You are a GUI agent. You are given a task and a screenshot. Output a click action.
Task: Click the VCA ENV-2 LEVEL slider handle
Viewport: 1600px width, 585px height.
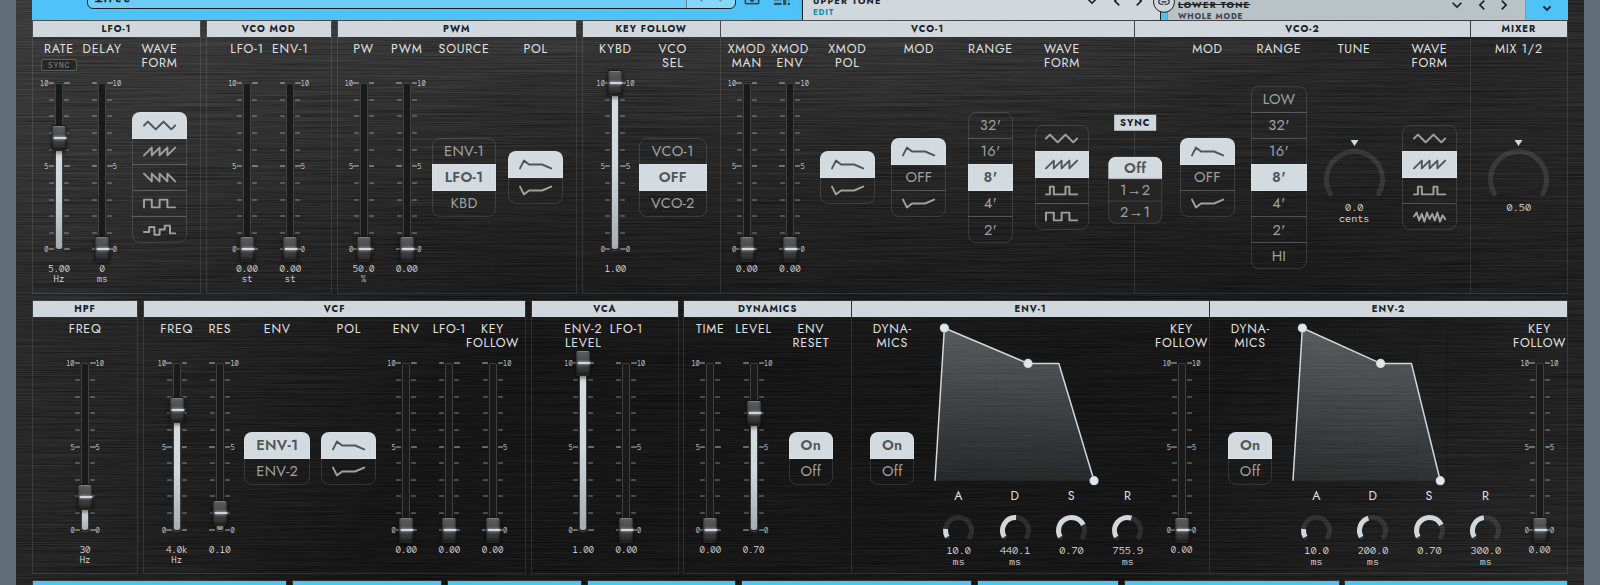coord(583,363)
